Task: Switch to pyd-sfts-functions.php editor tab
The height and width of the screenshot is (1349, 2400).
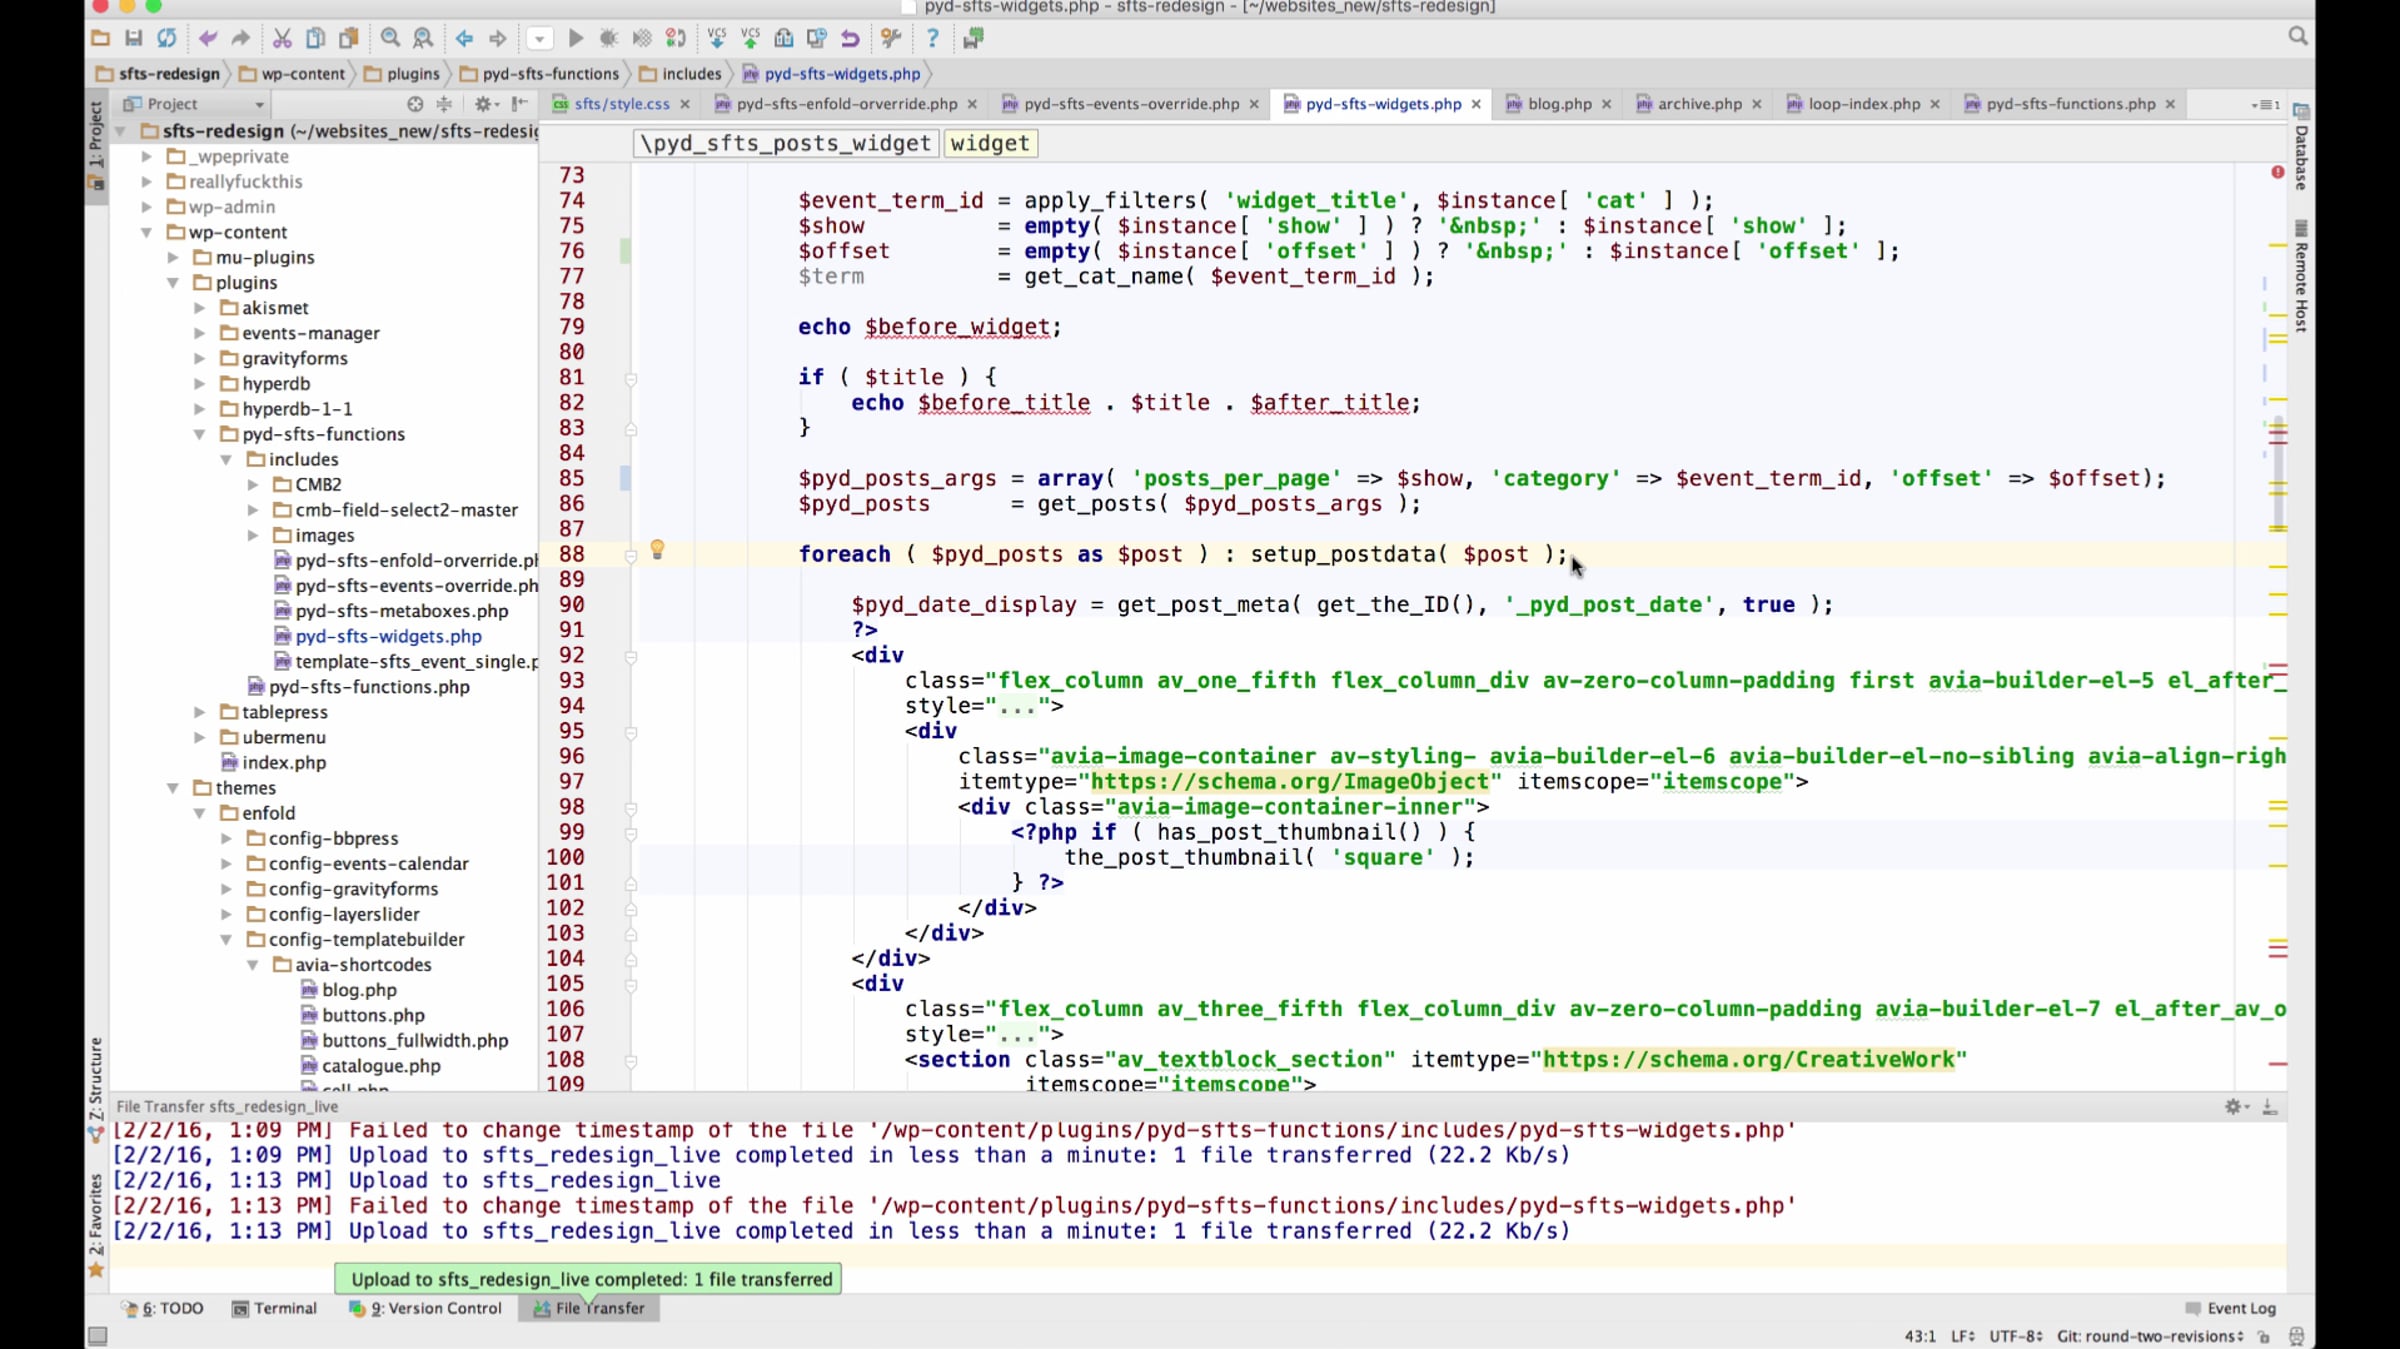Action: pyautogui.click(x=2070, y=104)
